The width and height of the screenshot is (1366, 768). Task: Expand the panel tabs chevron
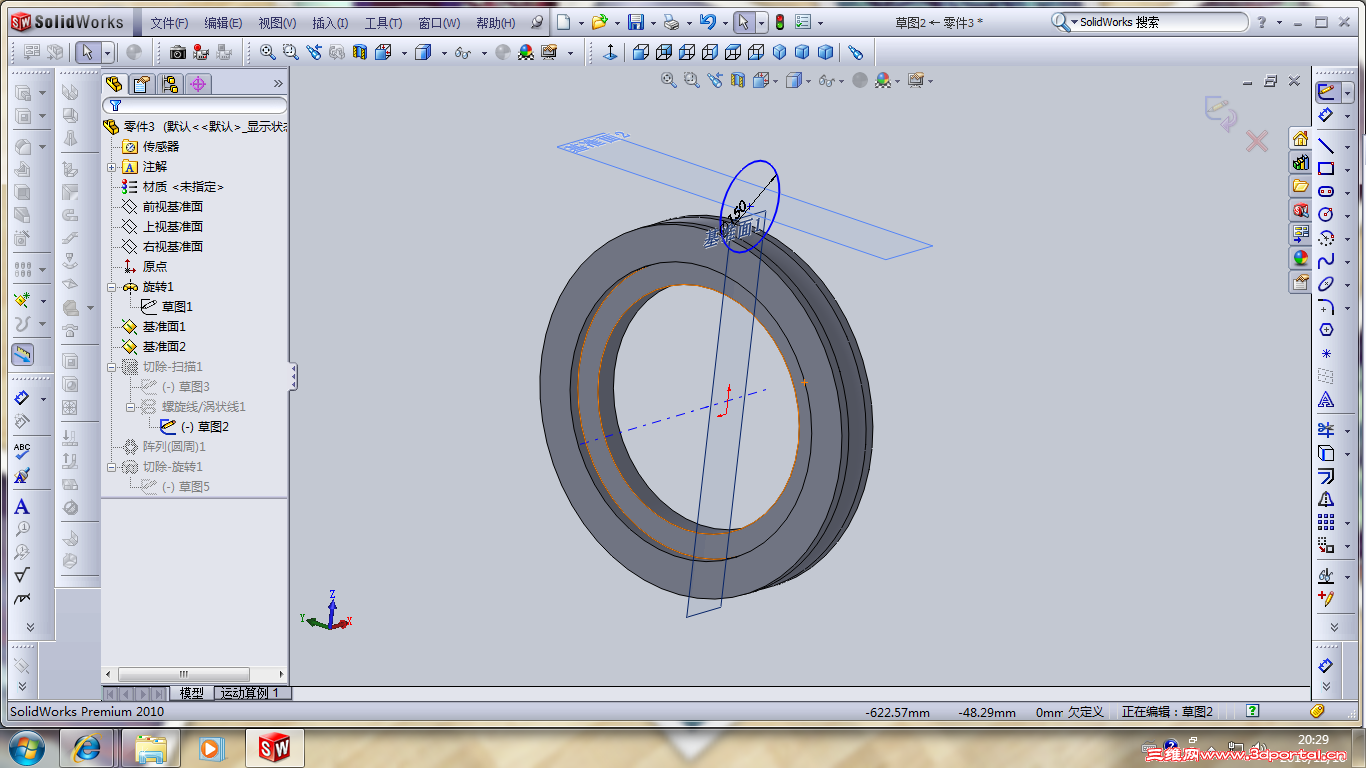pos(278,84)
